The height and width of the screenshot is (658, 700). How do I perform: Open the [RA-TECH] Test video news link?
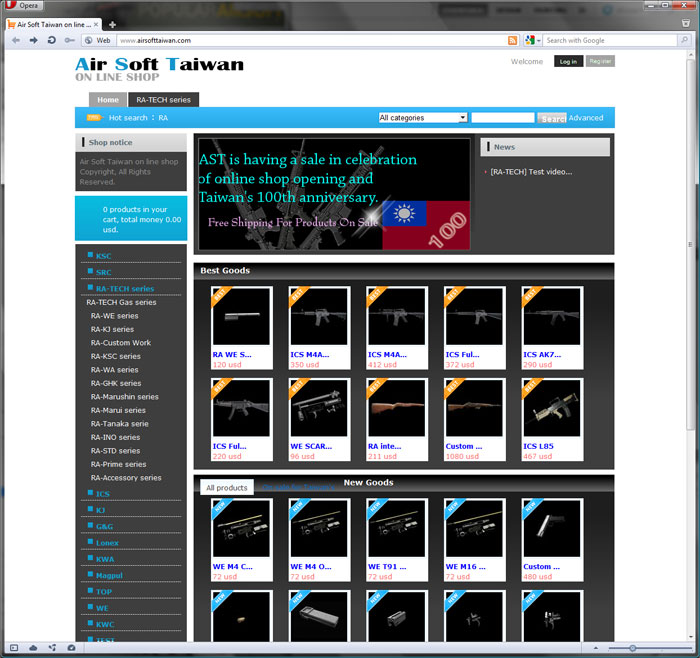tap(531, 172)
